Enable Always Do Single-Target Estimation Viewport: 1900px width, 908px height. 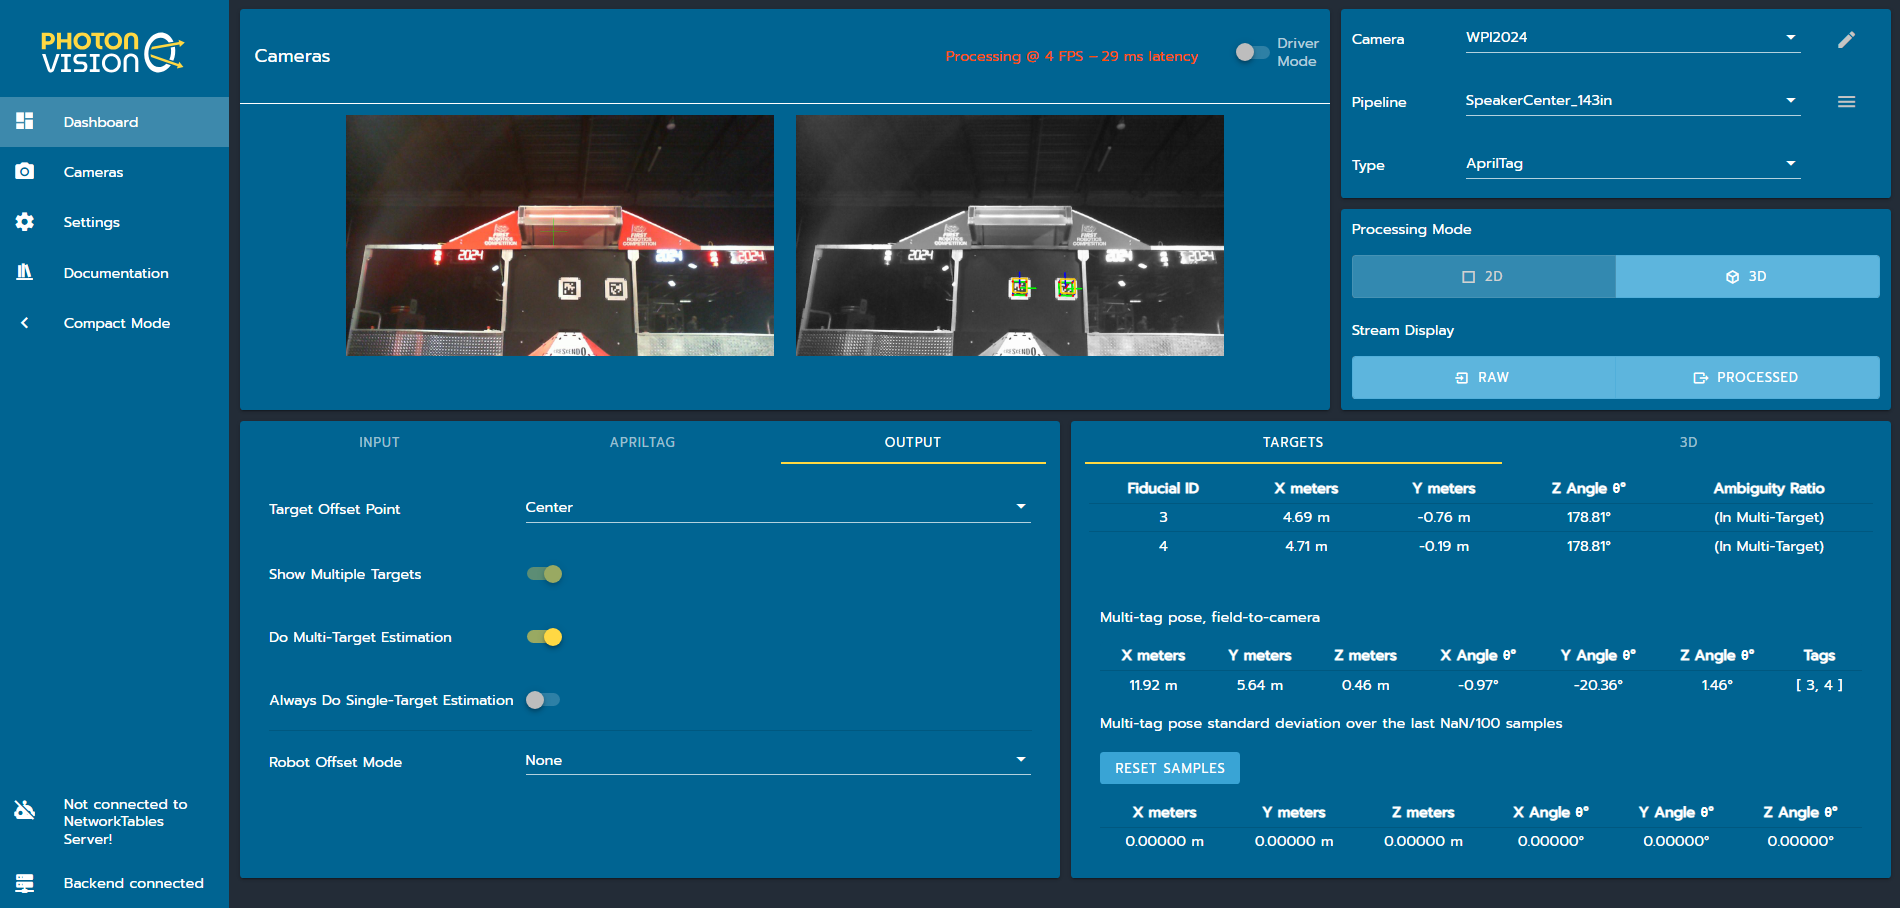tap(543, 700)
